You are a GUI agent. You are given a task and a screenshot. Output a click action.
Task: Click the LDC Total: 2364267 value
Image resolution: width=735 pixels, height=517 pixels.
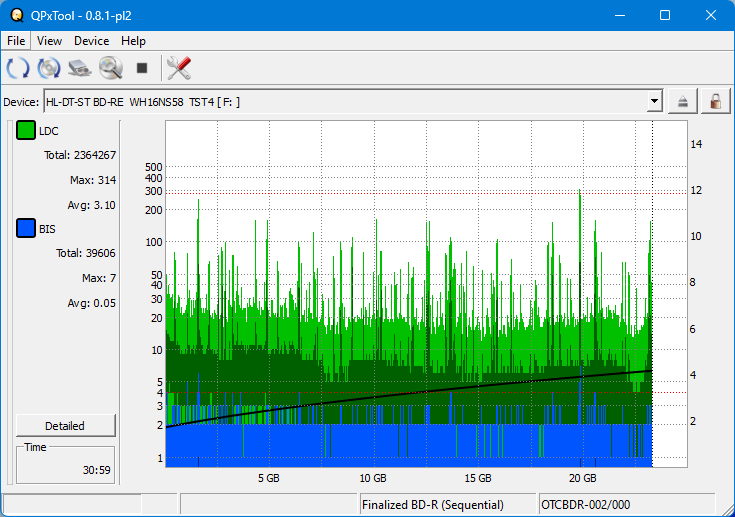click(x=80, y=155)
